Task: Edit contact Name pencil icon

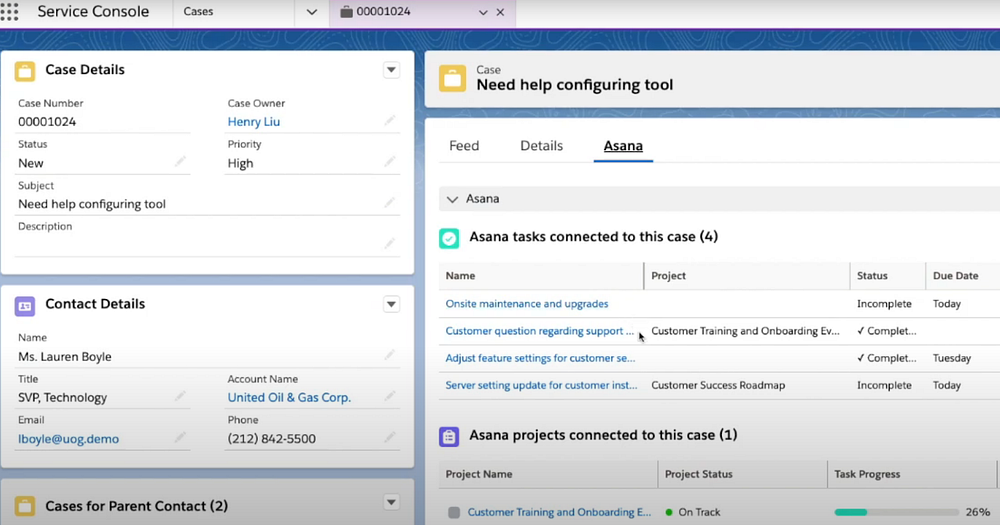Action: coord(390,355)
